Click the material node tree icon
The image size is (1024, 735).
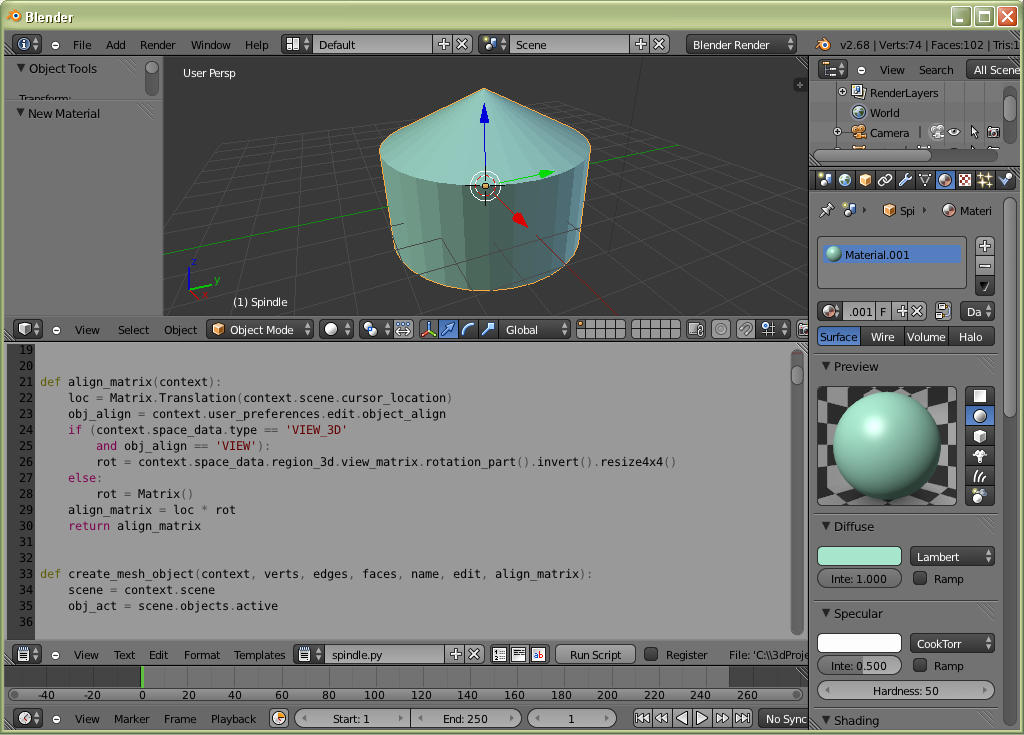pyautogui.click(x=942, y=311)
